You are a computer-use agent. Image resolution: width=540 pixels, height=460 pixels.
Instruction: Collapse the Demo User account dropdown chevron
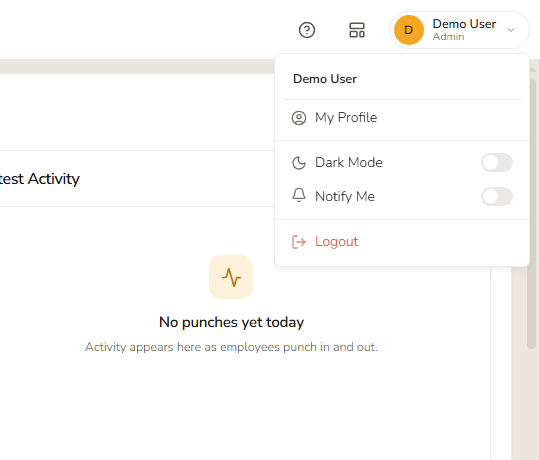click(511, 30)
